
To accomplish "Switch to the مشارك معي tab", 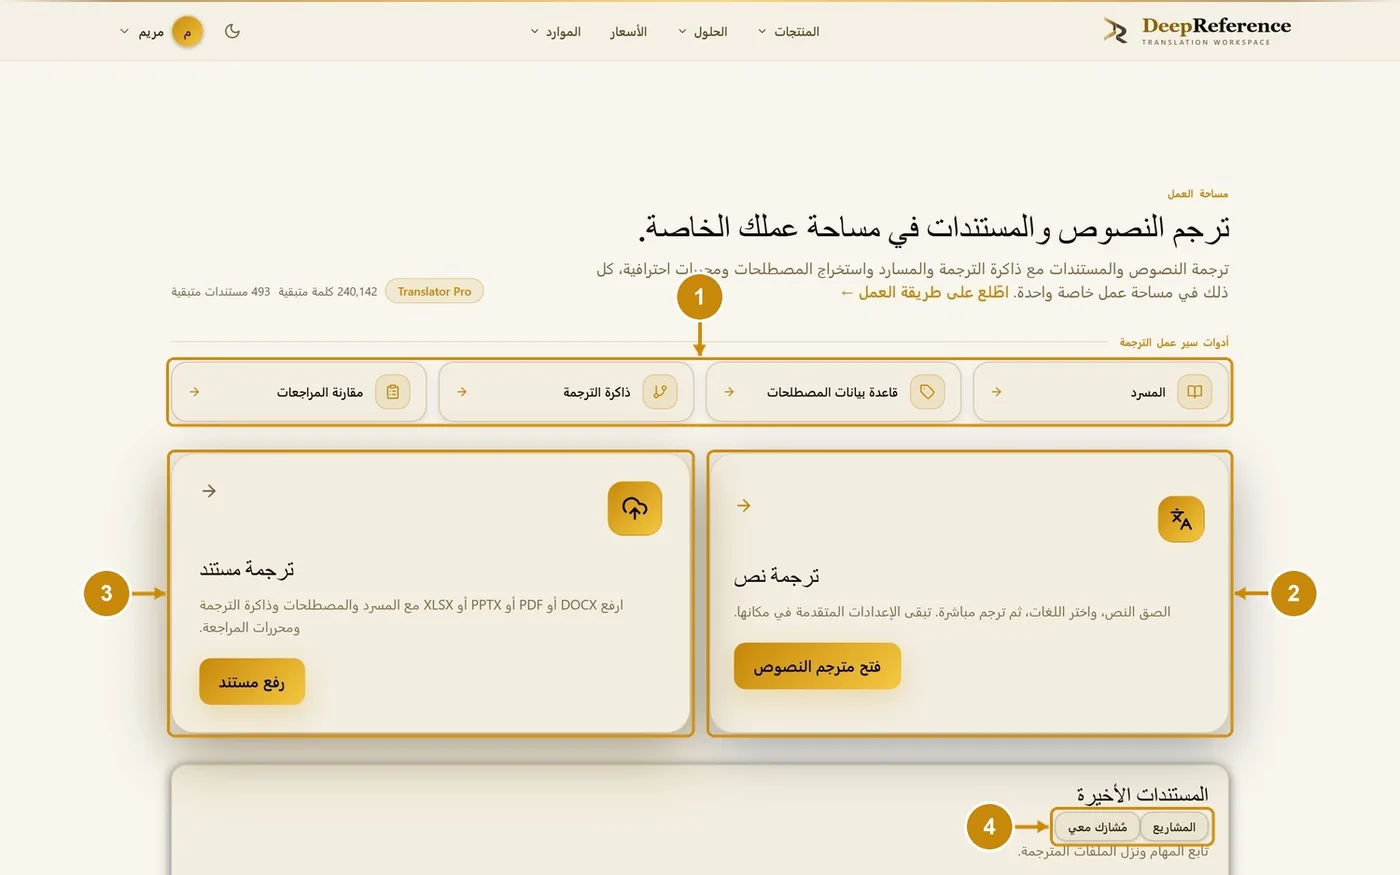I will (1097, 827).
